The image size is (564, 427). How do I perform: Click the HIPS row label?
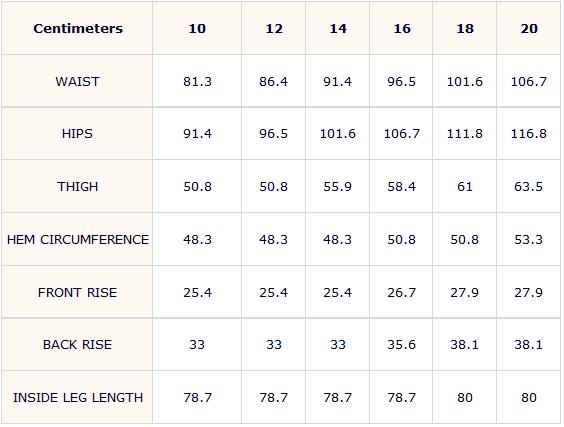tap(77, 134)
